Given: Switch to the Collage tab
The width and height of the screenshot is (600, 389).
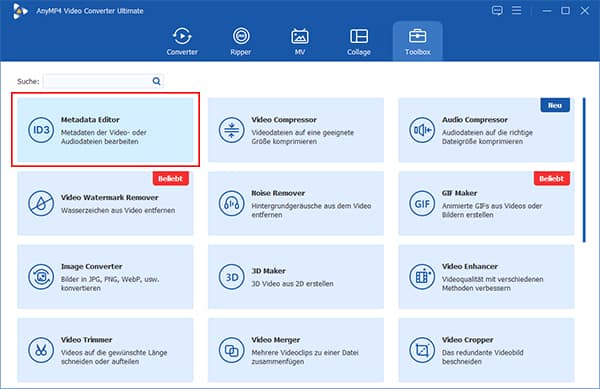Looking at the screenshot, I should point(359,41).
